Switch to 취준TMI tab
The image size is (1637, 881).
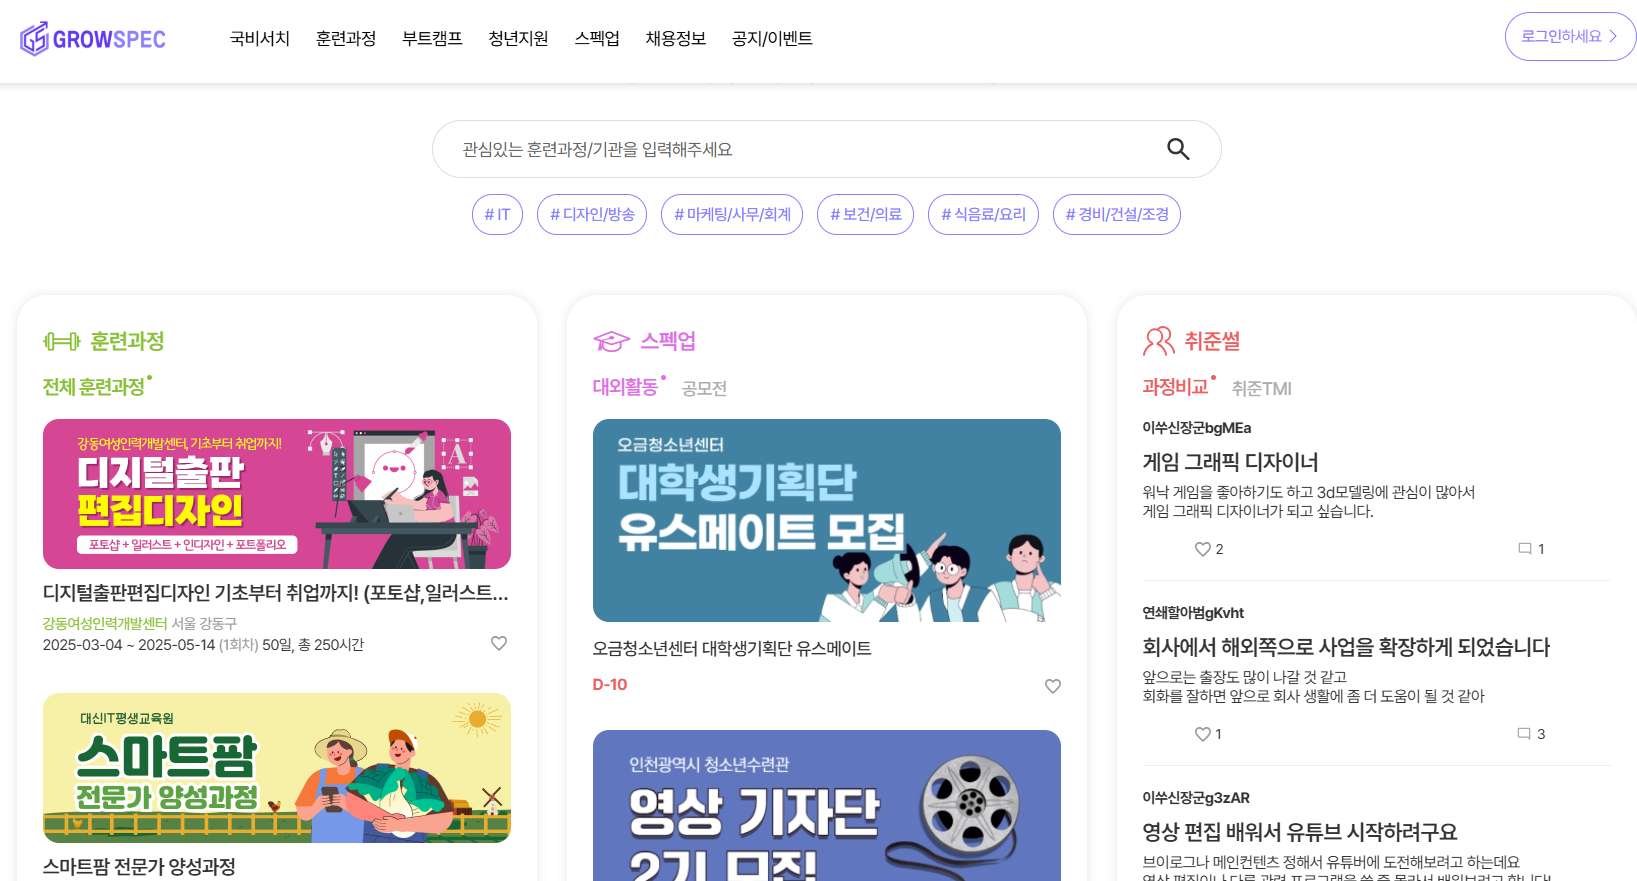pyautogui.click(x=1261, y=388)
